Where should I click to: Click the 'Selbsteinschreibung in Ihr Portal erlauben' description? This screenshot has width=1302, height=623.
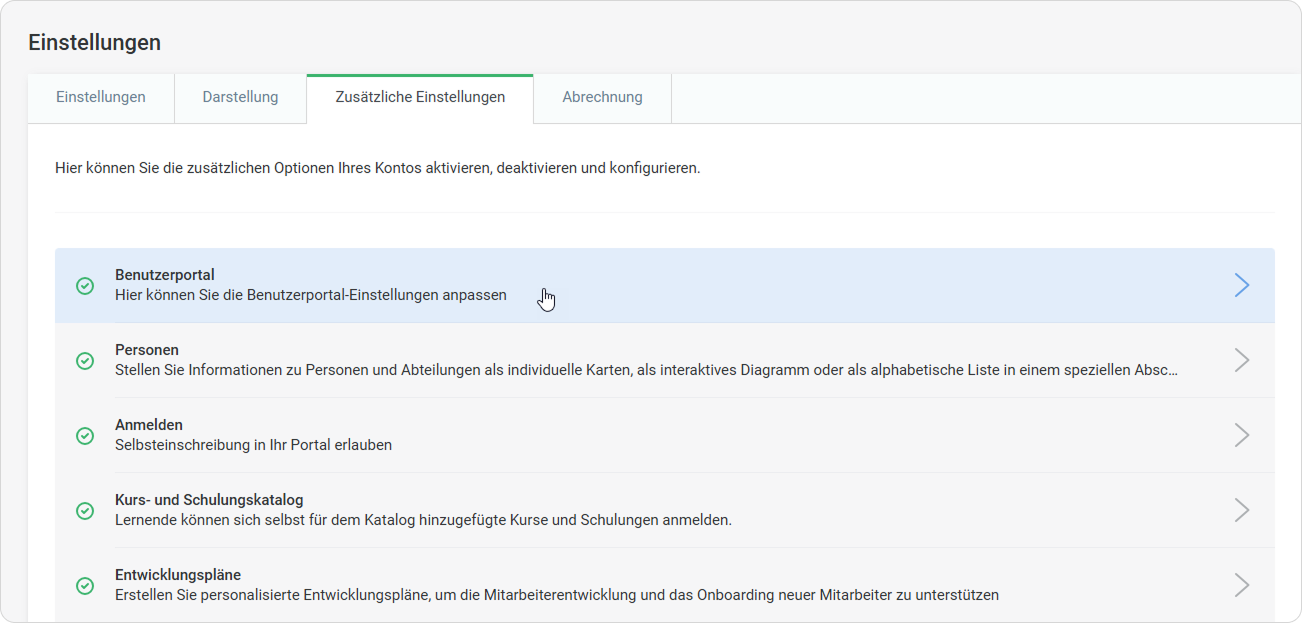click(253, 445)
